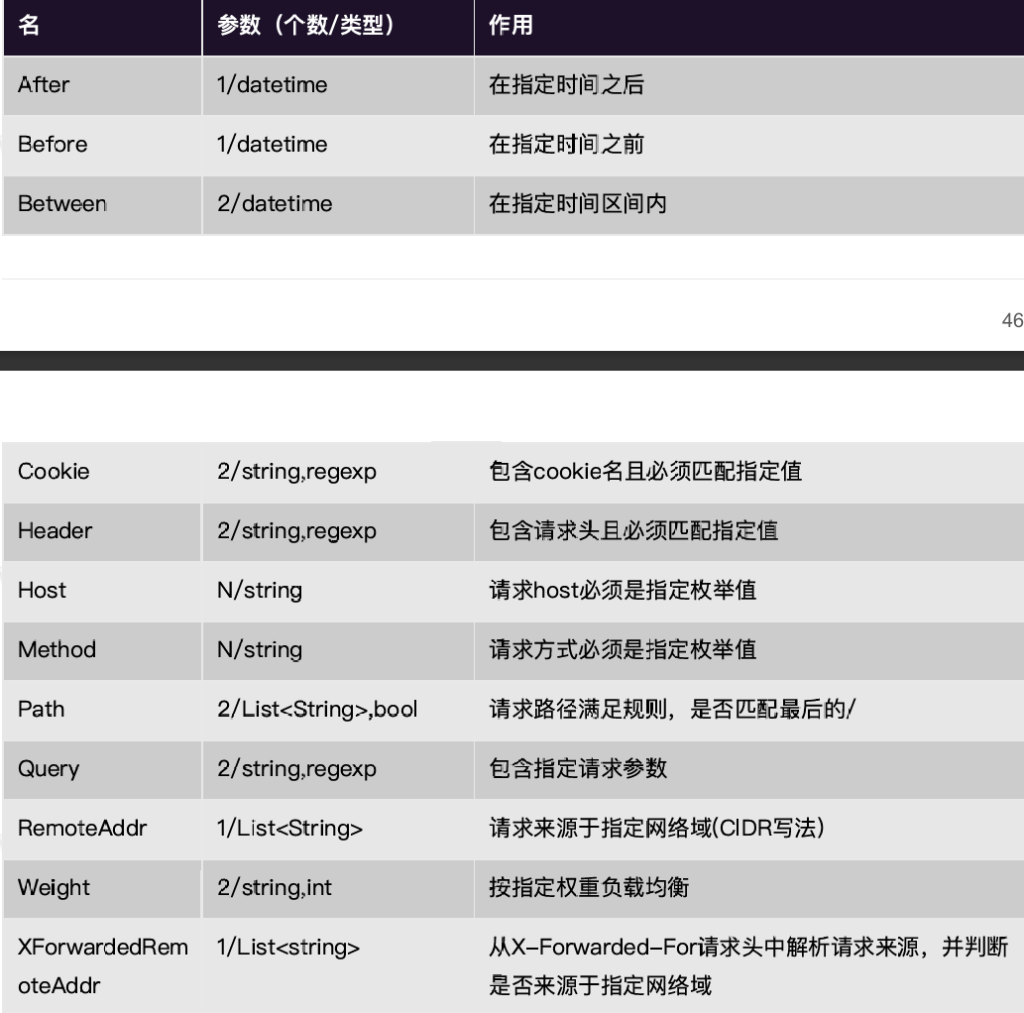Screen dimensions: 1024x1013
Task: Click the Header row name cell
Action: tap(54, 531)
